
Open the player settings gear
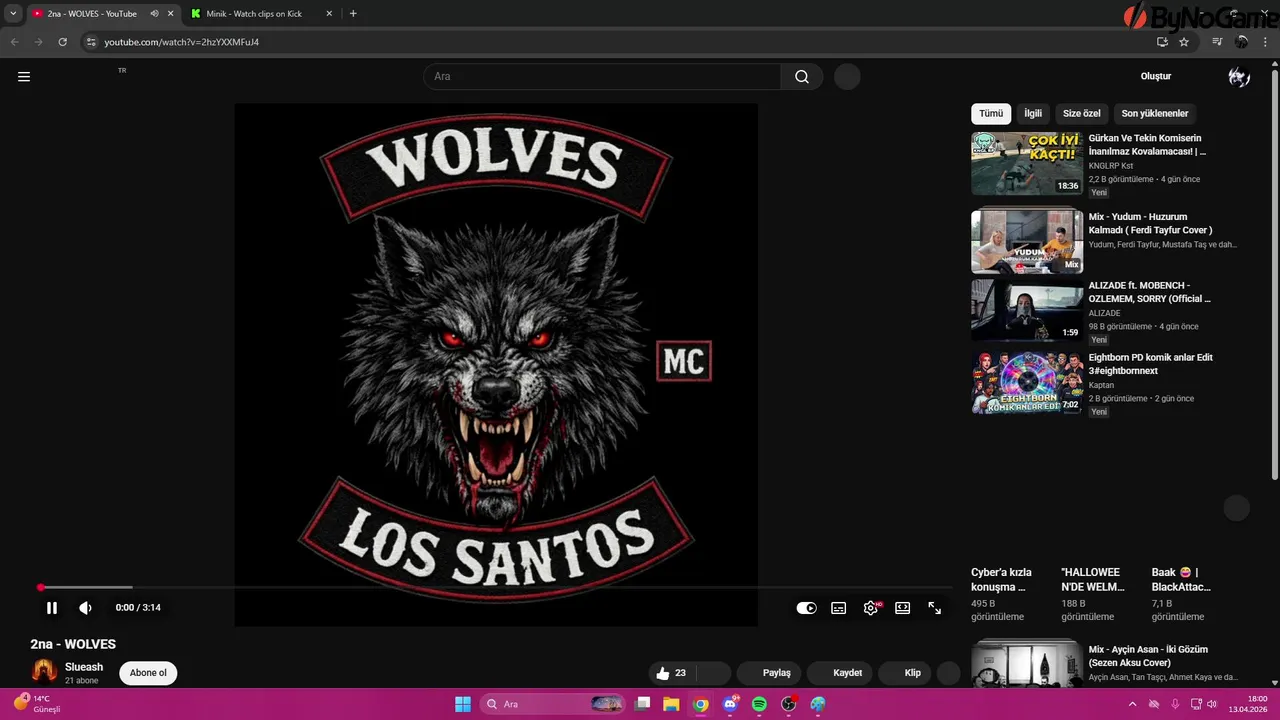pos(871,608)
